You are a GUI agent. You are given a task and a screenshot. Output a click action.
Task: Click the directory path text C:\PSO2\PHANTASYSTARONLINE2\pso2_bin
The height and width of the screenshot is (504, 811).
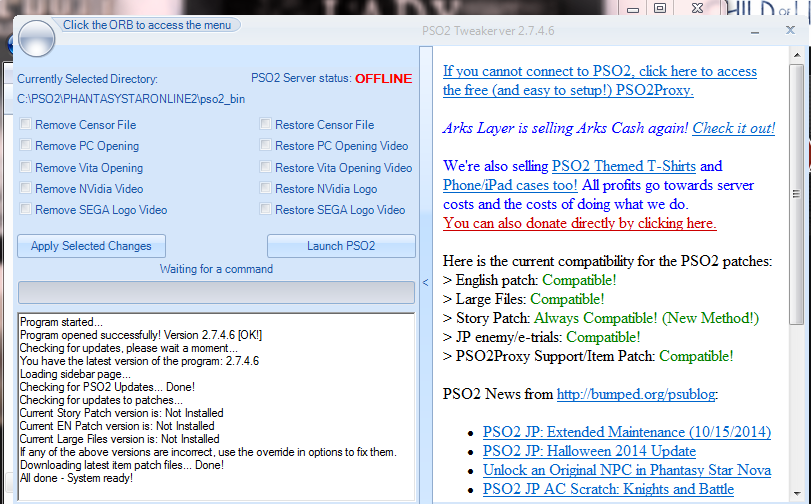click(x=131, y=99)
